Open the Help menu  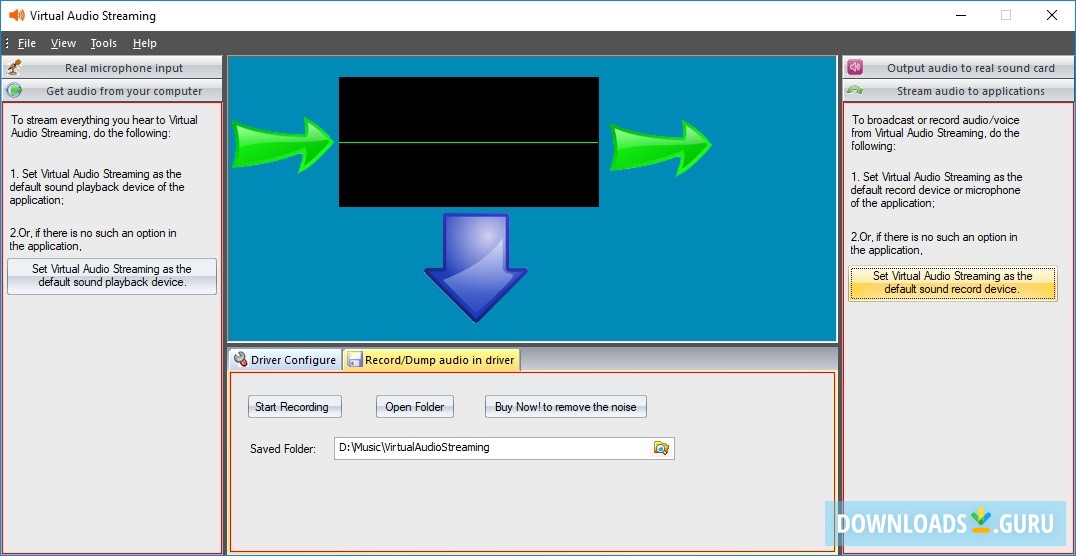(x=145, y=43)
